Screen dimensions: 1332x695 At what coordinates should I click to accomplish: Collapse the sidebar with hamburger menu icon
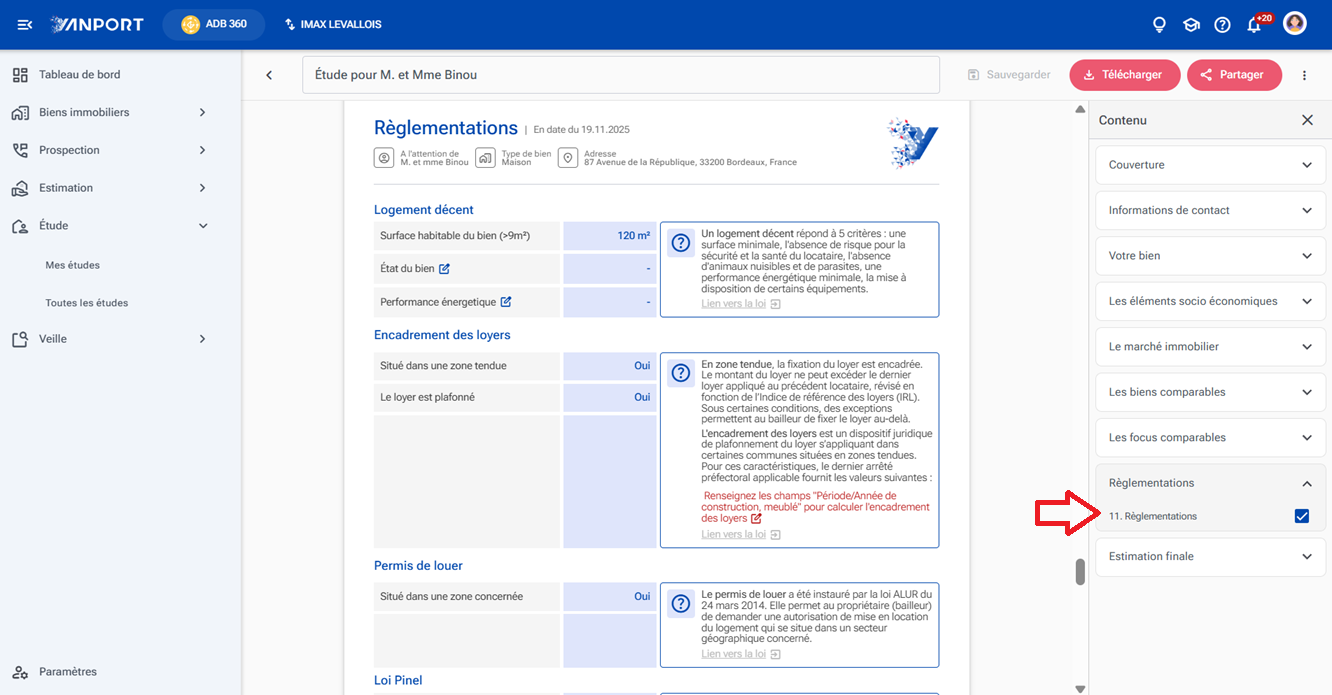coord(25,24)
